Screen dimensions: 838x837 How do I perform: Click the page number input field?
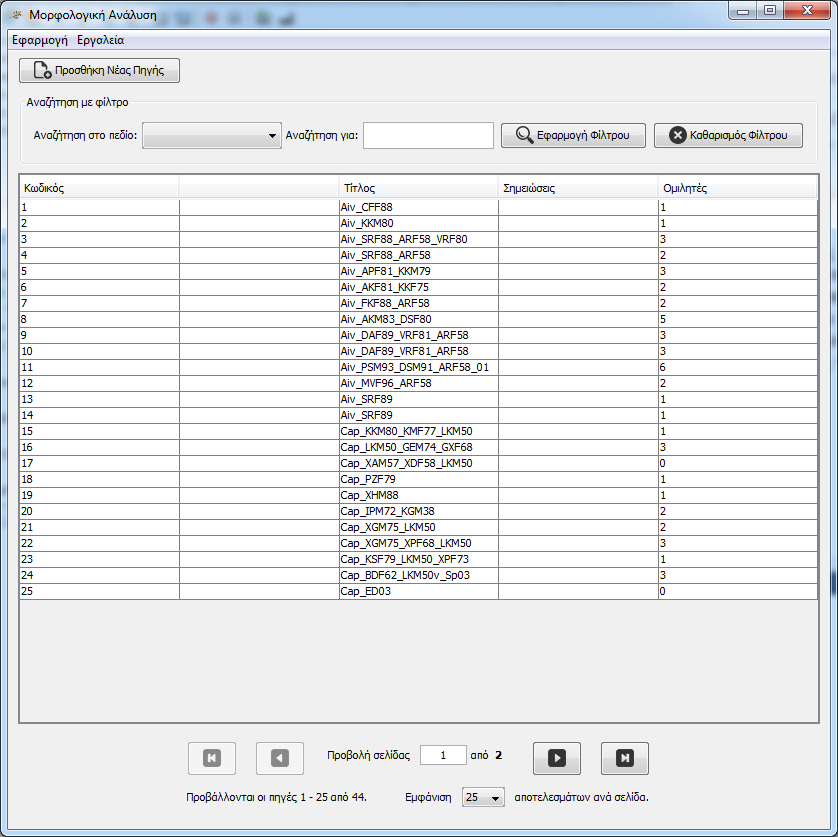443,755
